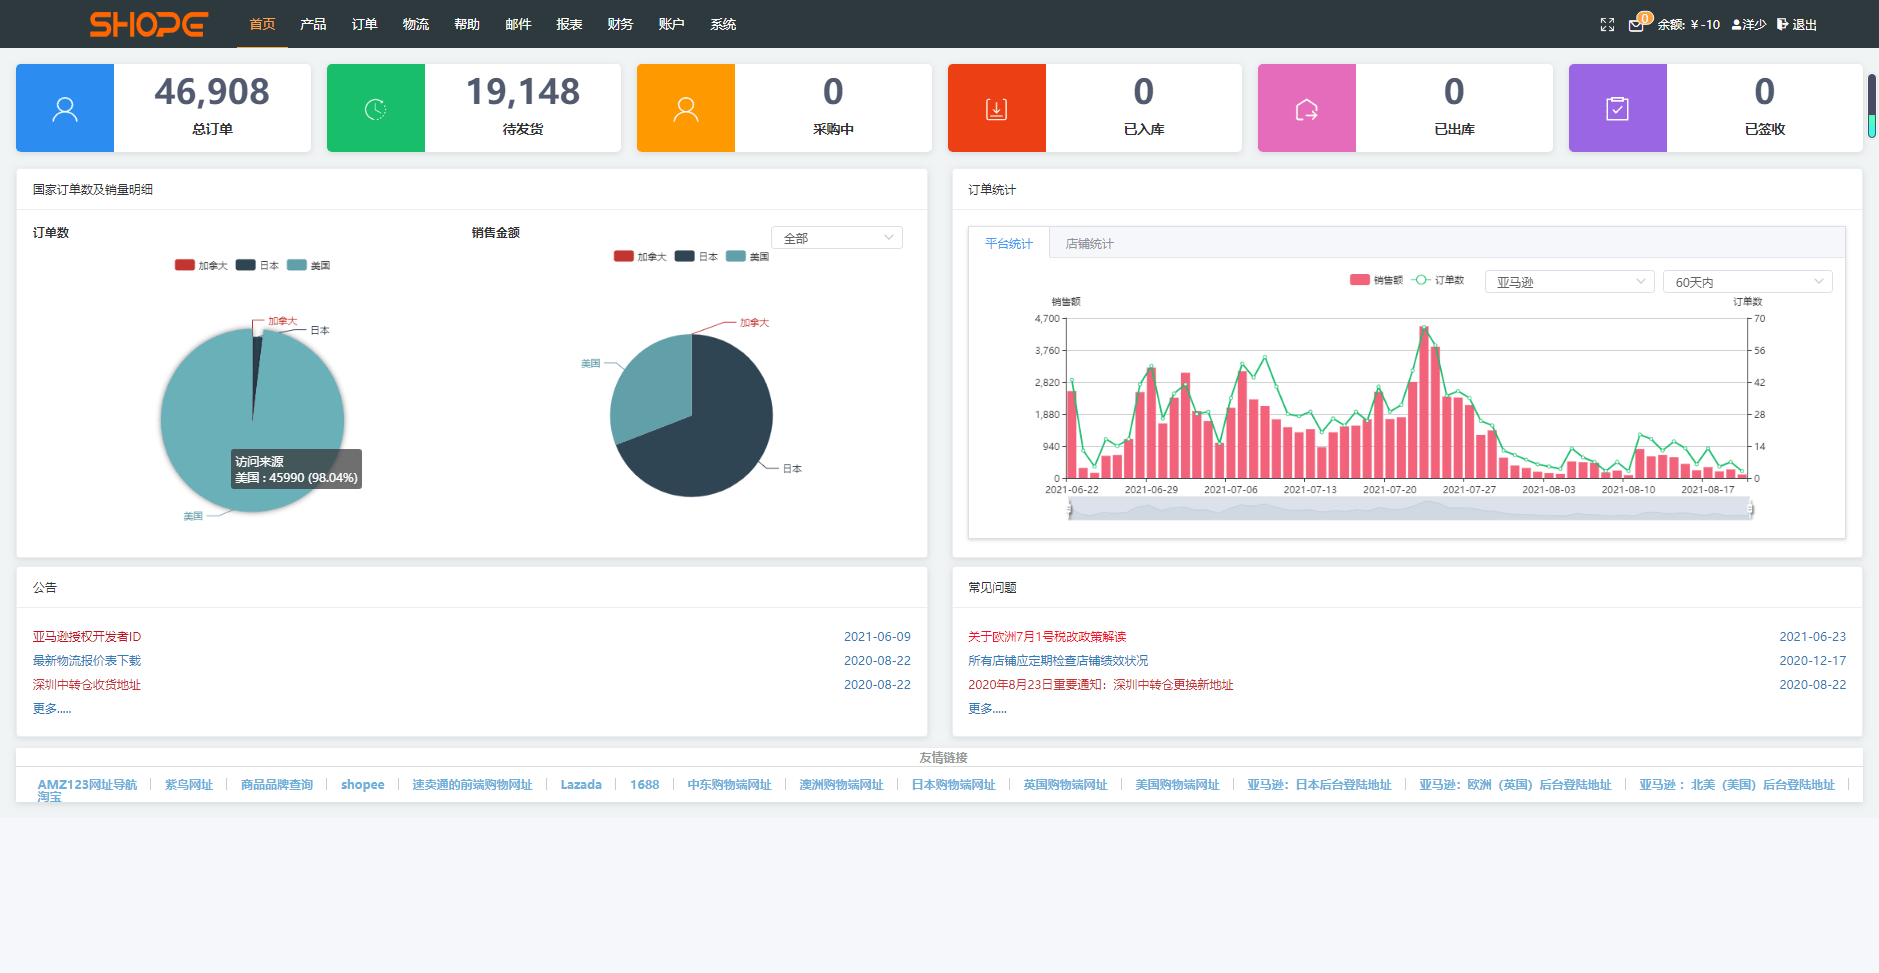Click the fullscreen expand icon
This screenshot has width=1879, height=973.
(1607, 25)
